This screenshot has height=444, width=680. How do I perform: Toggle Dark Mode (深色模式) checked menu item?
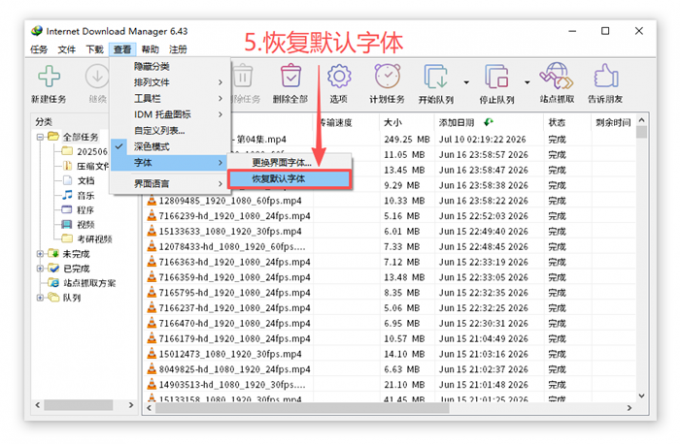click(x=170, y=147)
